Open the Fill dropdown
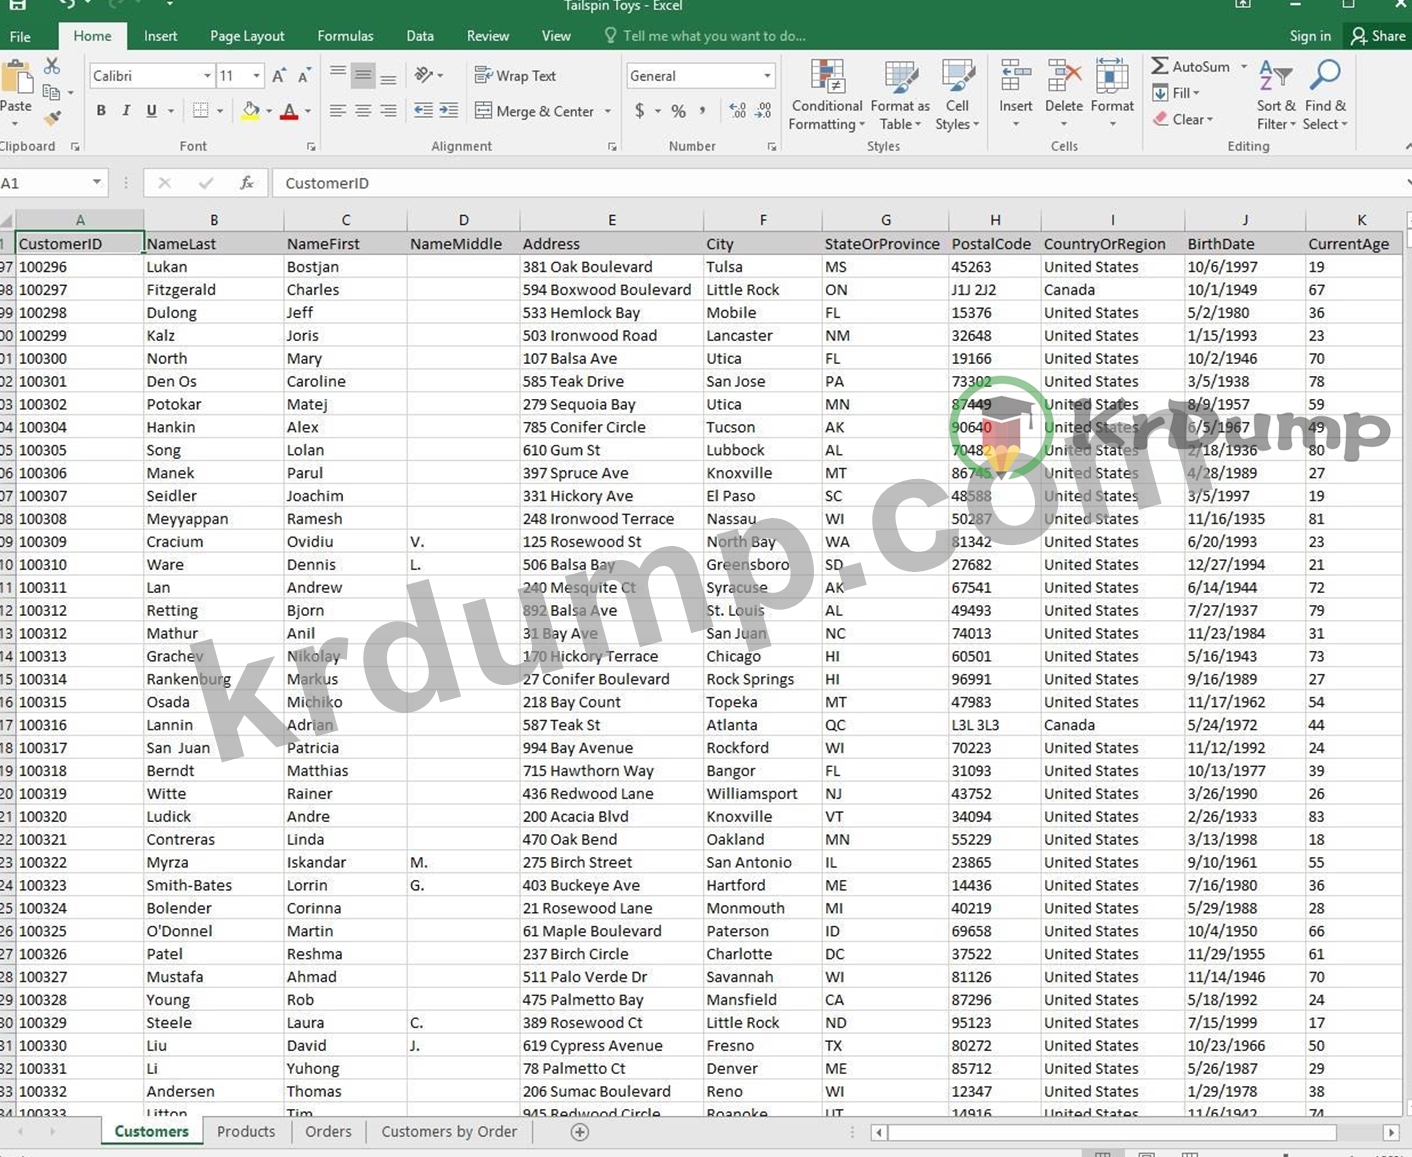Image resolution: width=1412 pixels, height=1157 pixels. tap(1176, 93)
